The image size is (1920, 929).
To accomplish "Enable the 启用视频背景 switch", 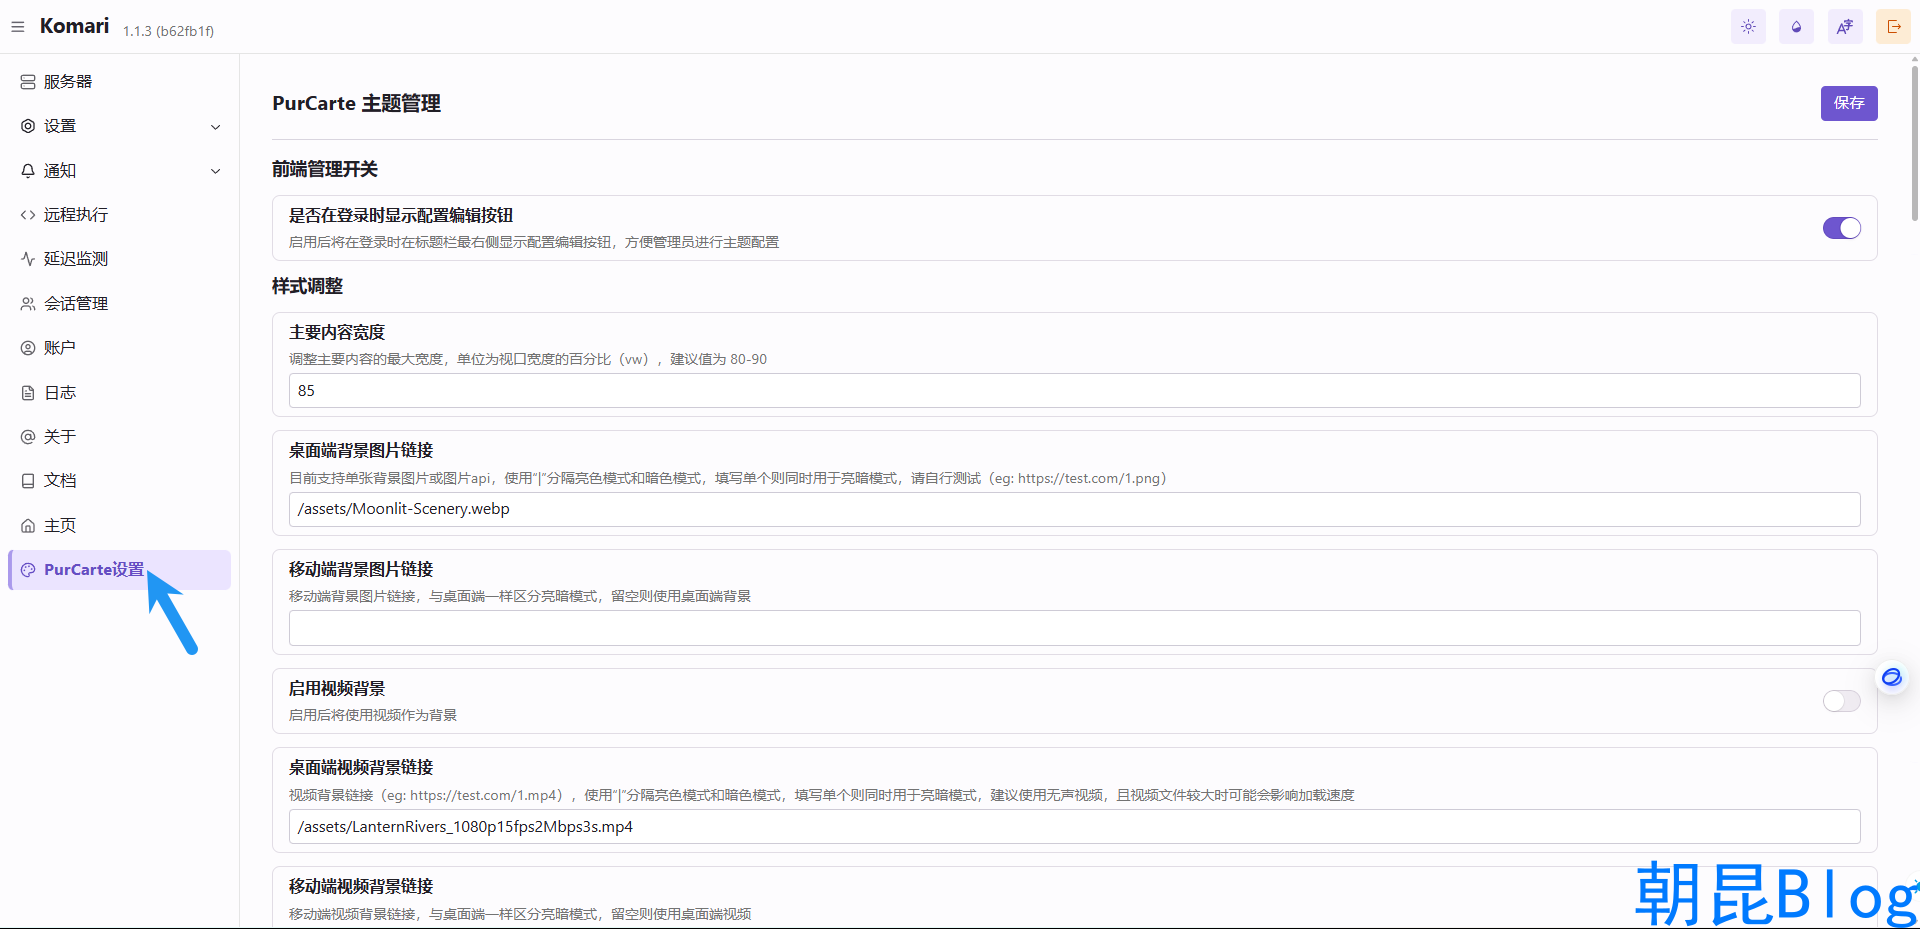I will pyautogui.click(x=1841, y=701).
